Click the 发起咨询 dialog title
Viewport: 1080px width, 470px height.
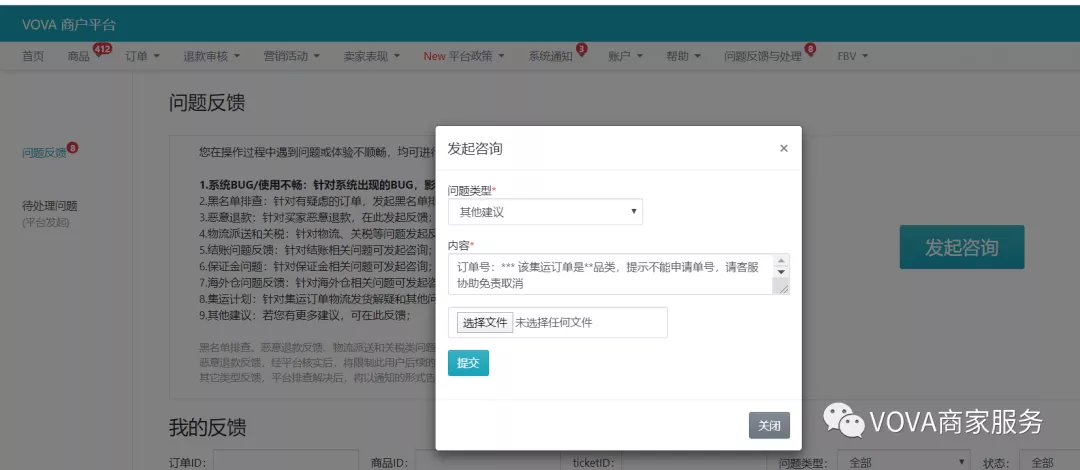tap(475, 148)
